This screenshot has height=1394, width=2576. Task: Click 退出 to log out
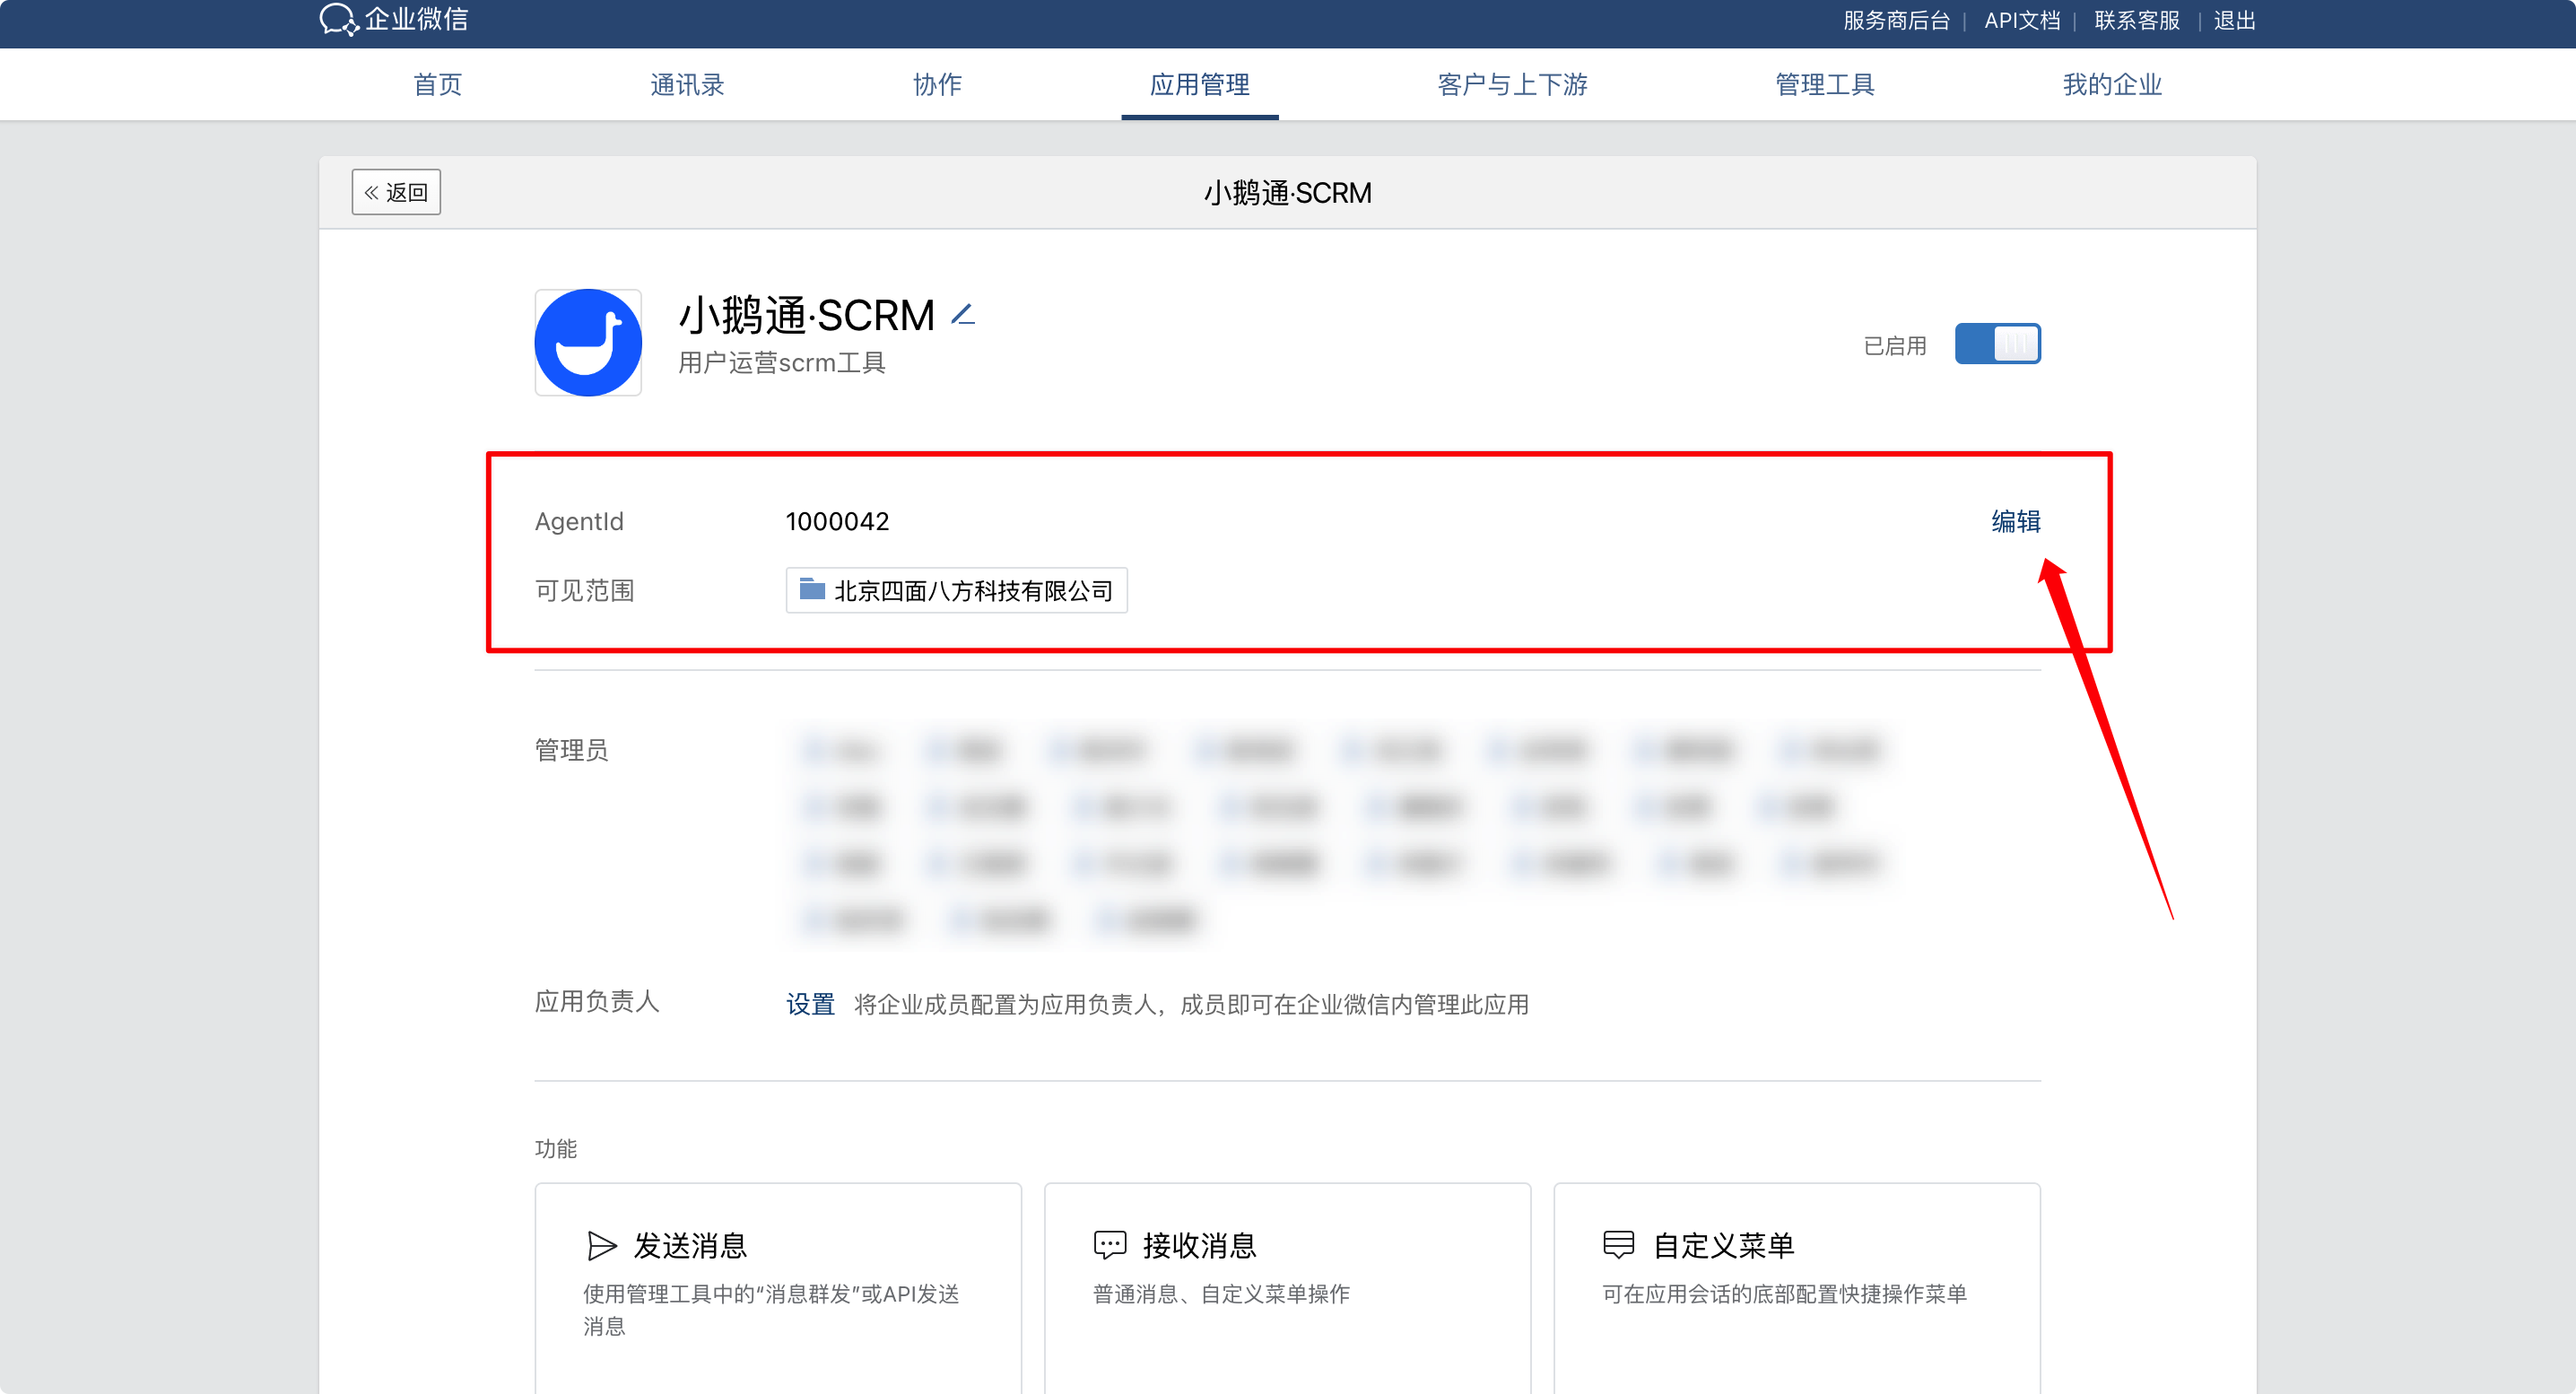point(2234,20)
